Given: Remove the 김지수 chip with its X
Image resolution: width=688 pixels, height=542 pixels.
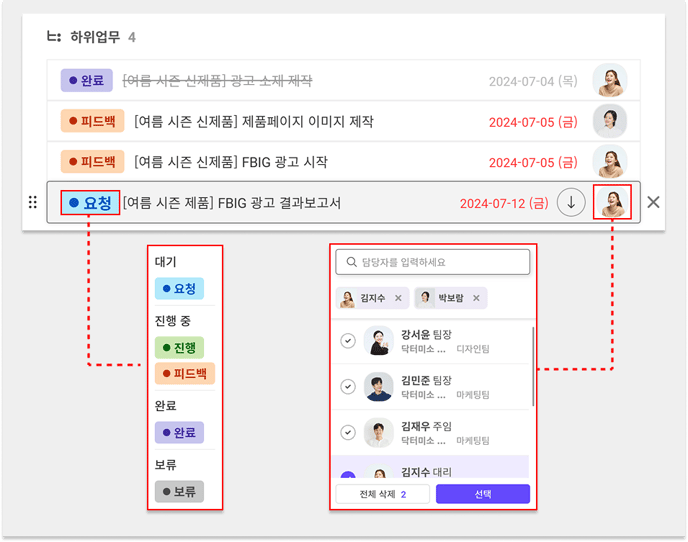Looking at the screenshot, I should click(x=398, y=298).
